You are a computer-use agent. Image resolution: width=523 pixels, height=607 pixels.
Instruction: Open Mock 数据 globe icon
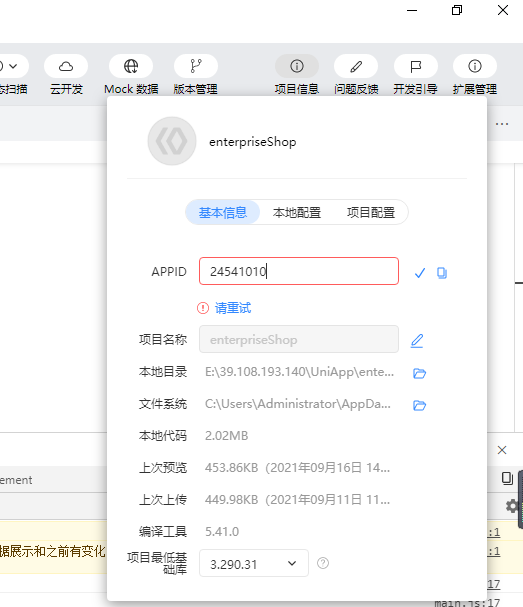131,66
